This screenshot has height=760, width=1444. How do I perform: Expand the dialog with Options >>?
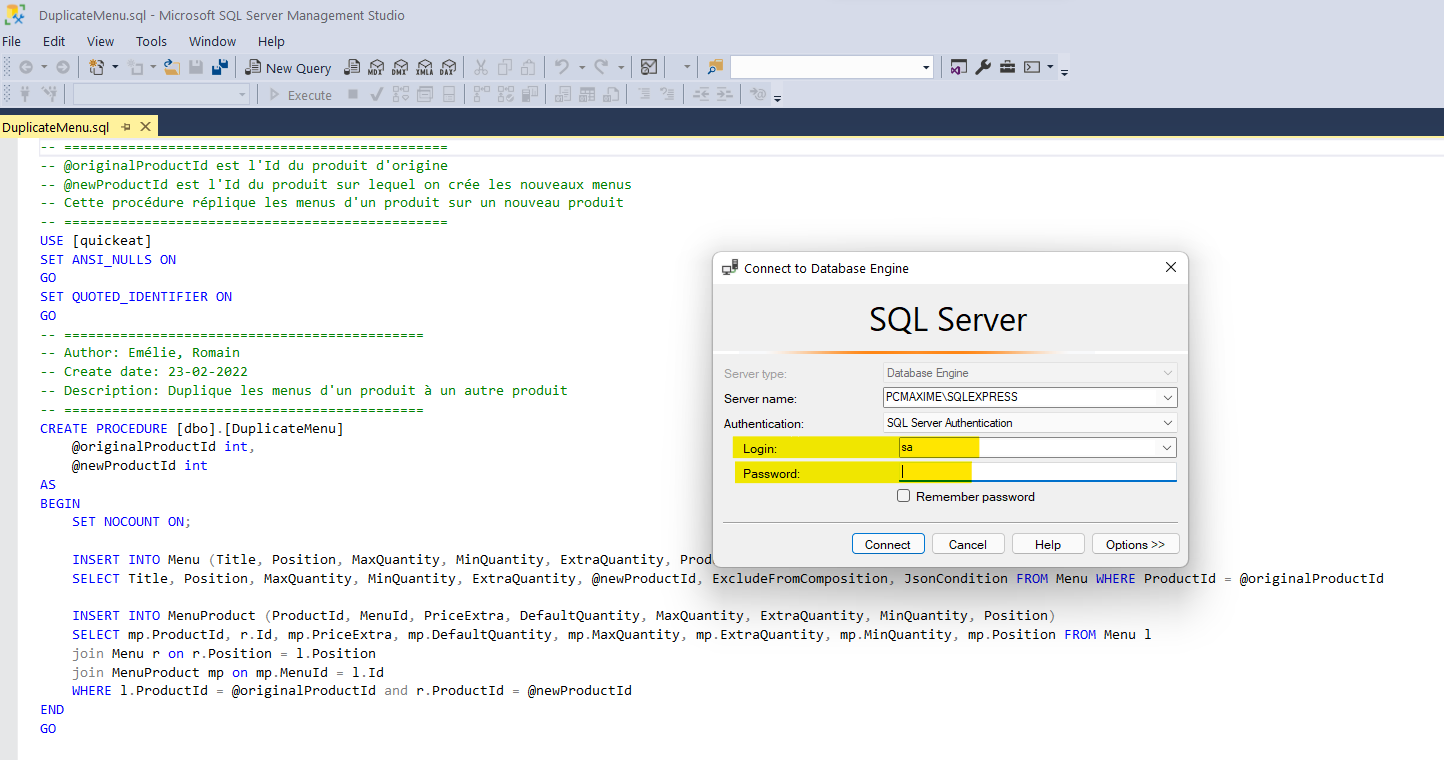(1136, 544)
